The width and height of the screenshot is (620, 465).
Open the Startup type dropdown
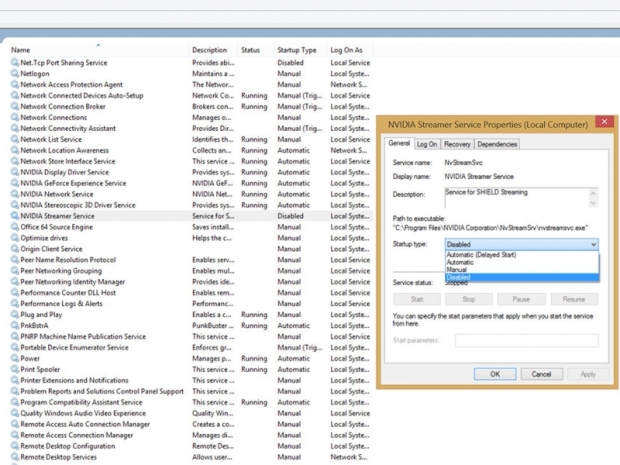[521, 244]
